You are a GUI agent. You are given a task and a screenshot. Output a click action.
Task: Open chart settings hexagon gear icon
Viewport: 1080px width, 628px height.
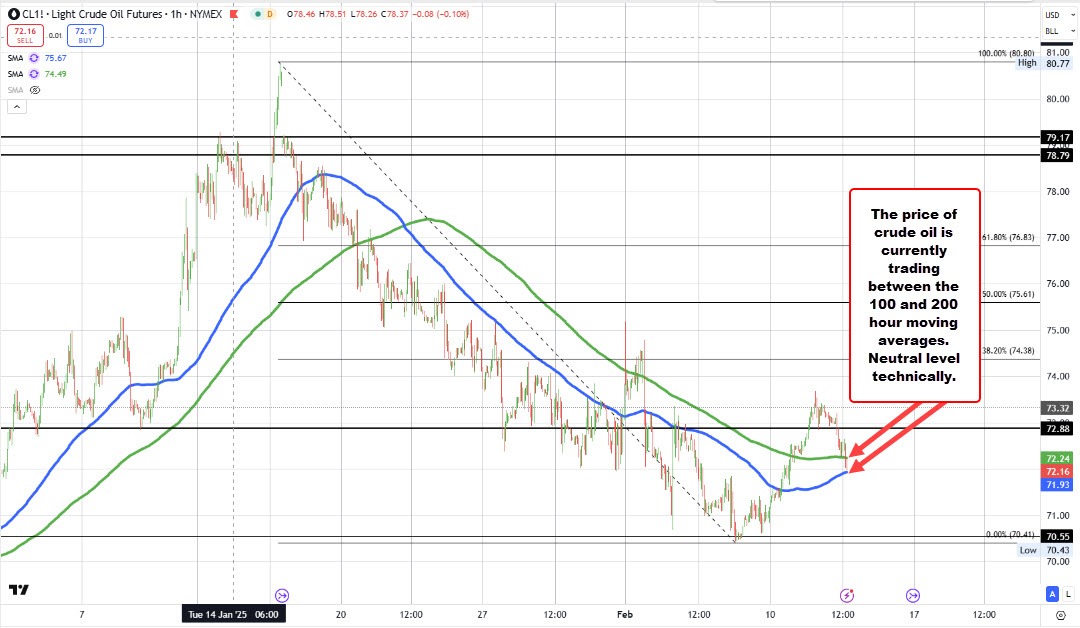(1061, 614)
